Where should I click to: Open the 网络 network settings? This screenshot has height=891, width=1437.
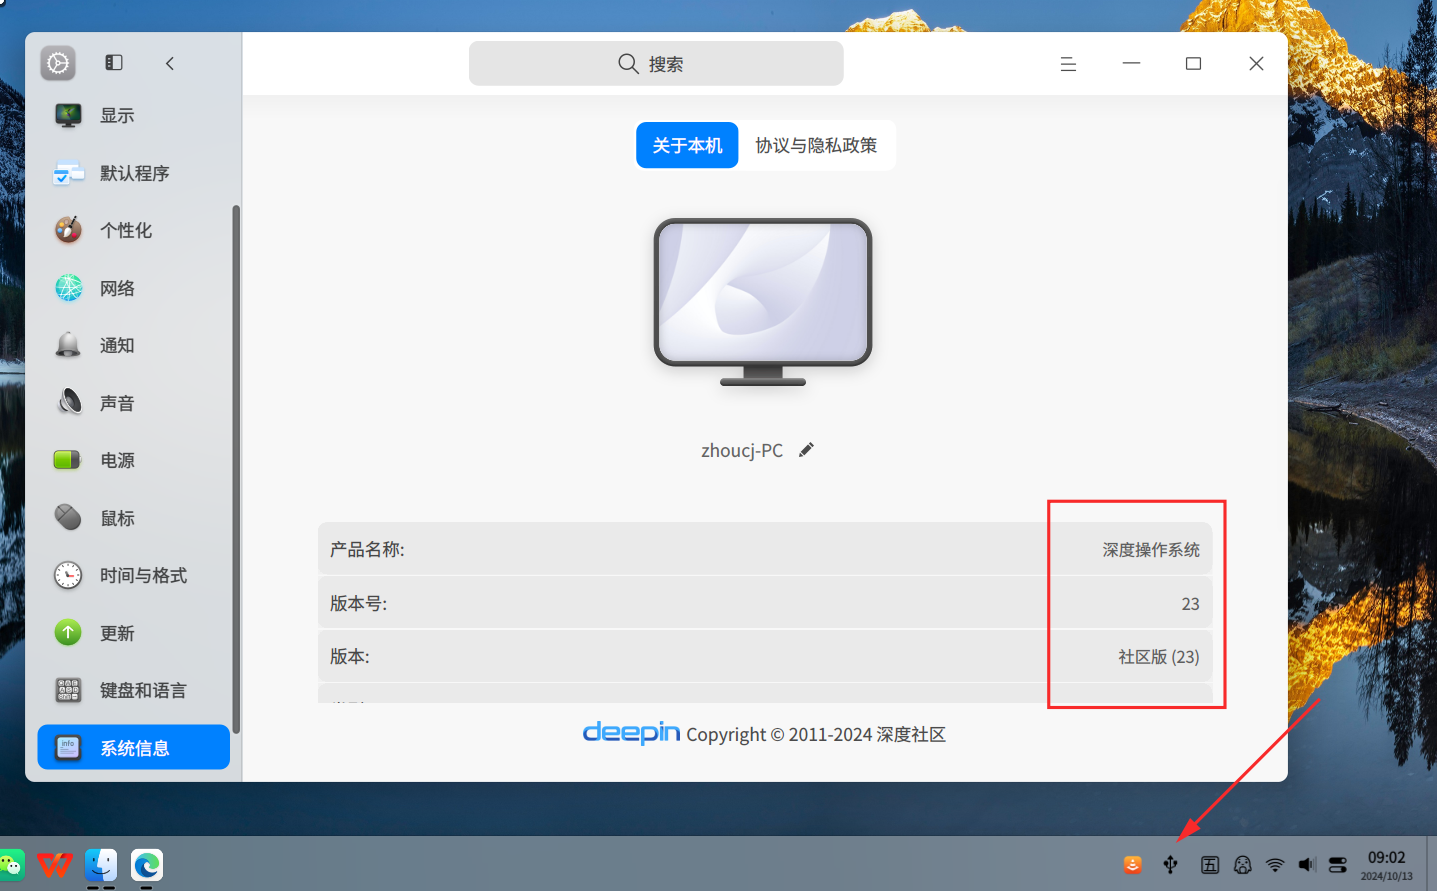(133, 288)
